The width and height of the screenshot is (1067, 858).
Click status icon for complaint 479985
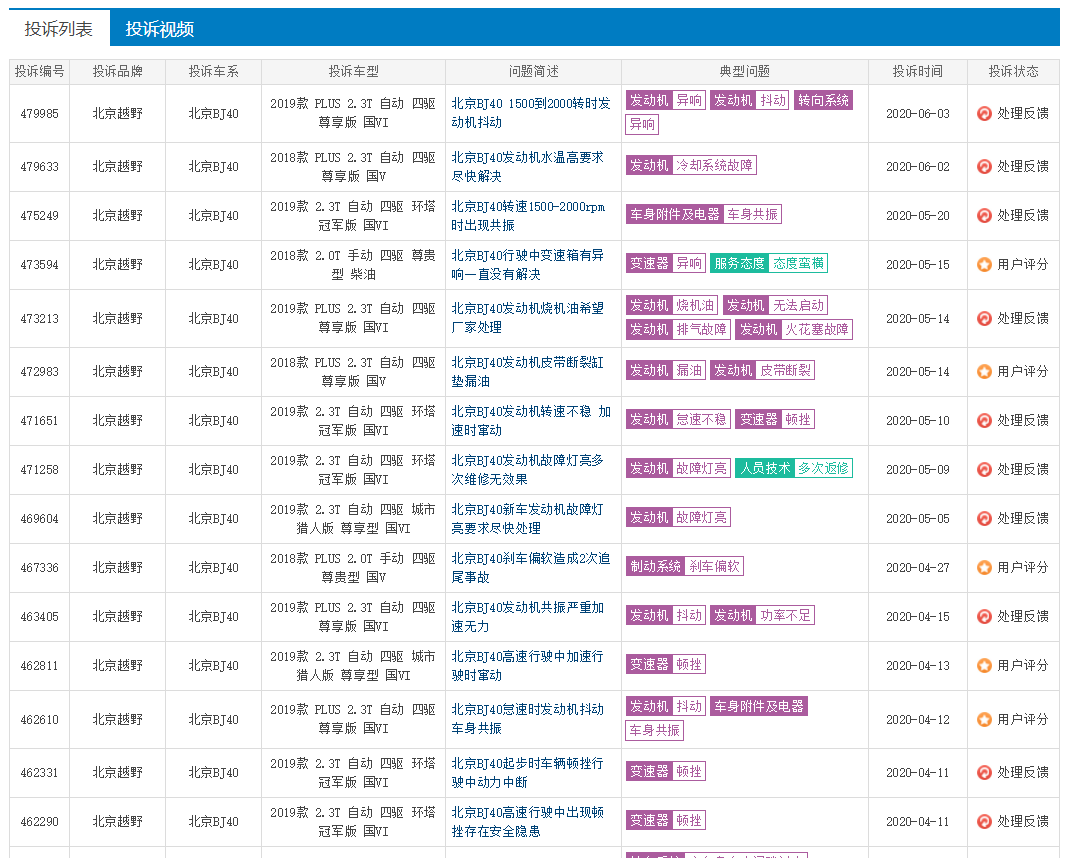coord(984,114)
